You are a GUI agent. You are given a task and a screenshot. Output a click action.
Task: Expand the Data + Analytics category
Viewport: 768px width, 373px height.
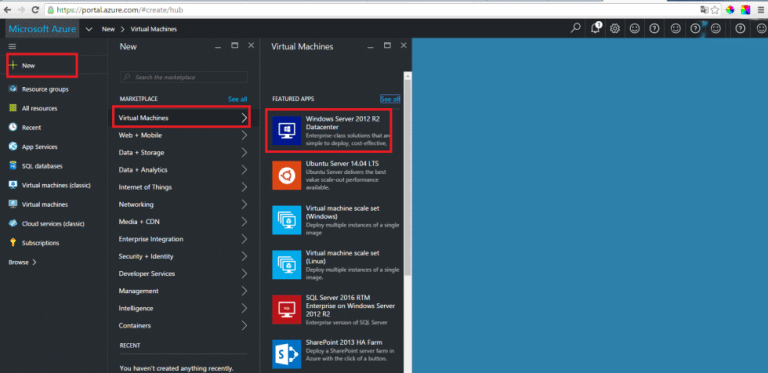pos(183,170)
